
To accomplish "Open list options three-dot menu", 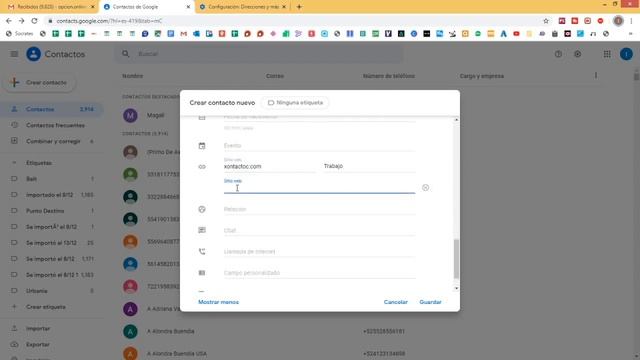I will [596, 76].
